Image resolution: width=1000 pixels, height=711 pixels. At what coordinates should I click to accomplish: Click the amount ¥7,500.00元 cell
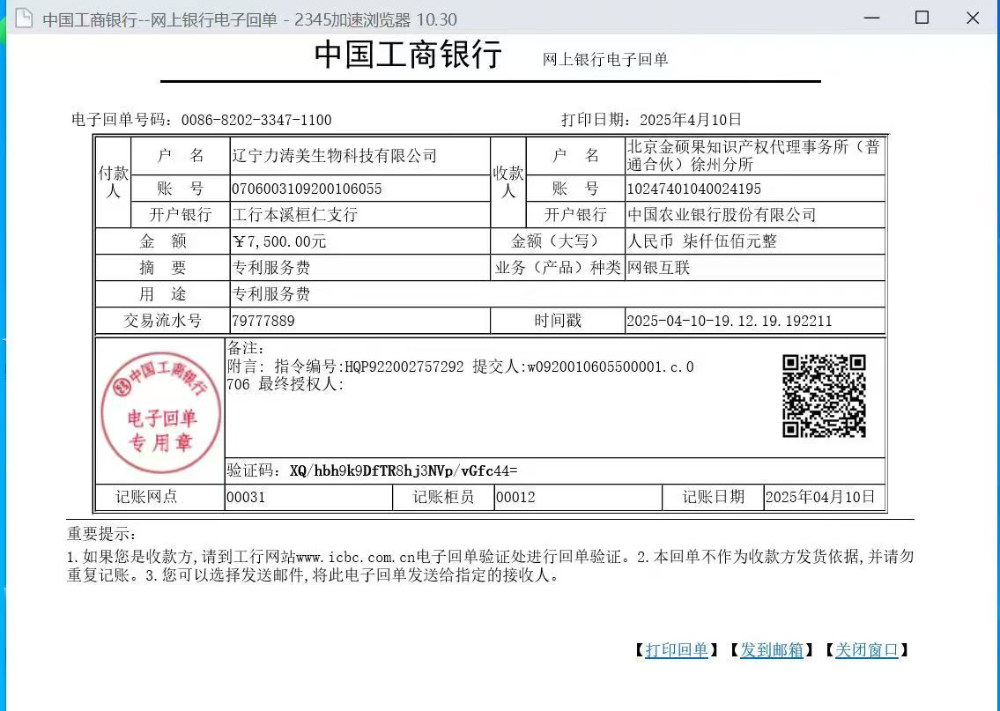[280, 241]
